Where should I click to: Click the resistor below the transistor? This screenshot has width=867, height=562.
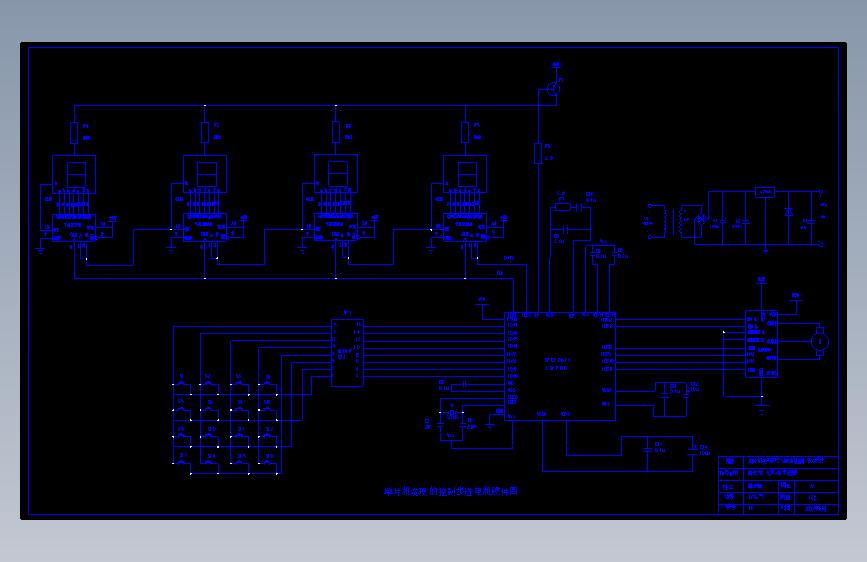[x=538, y=153]
